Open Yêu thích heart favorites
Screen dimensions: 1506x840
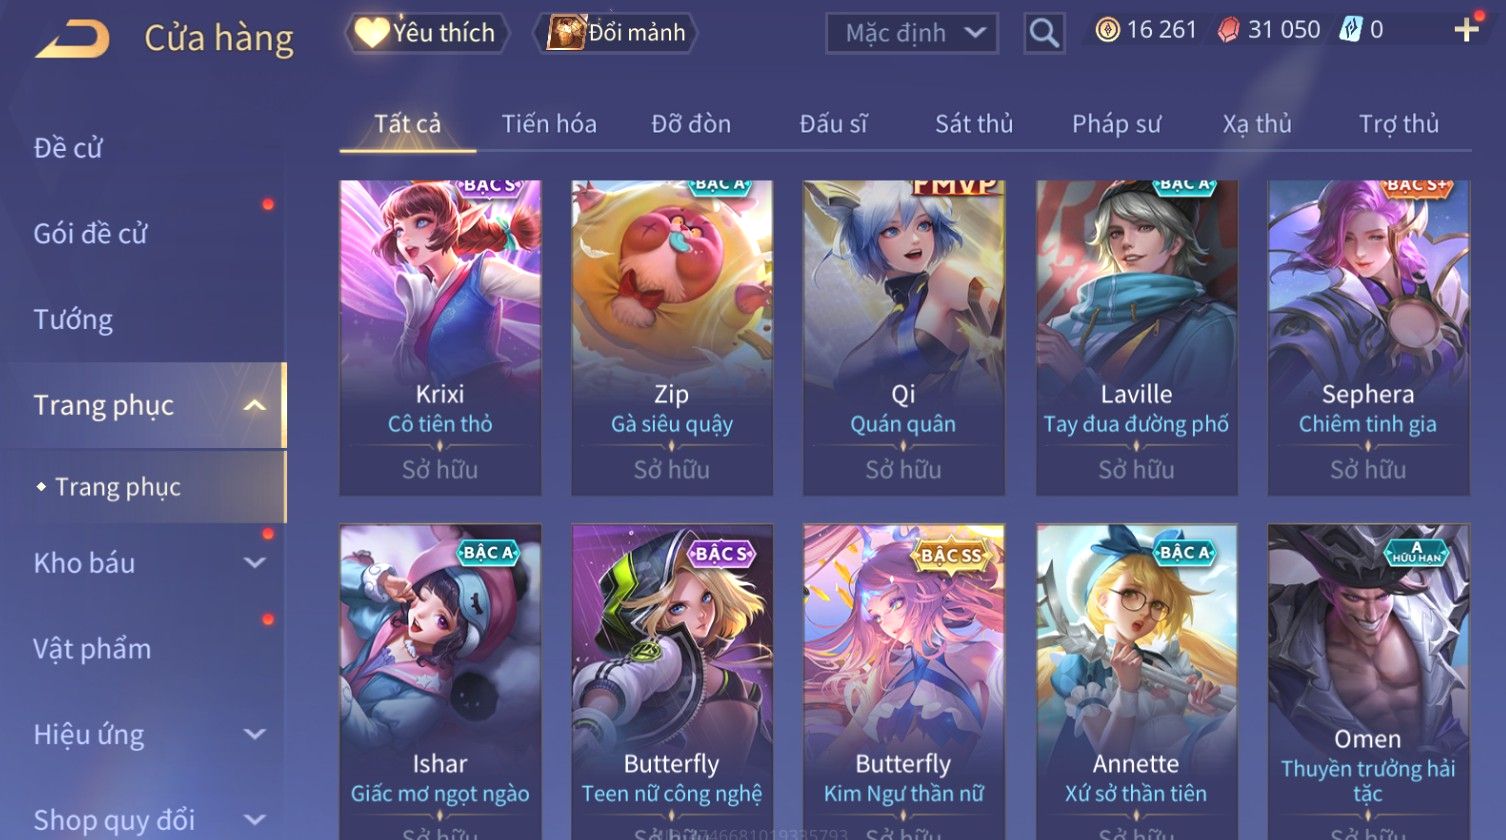[427, 33]
